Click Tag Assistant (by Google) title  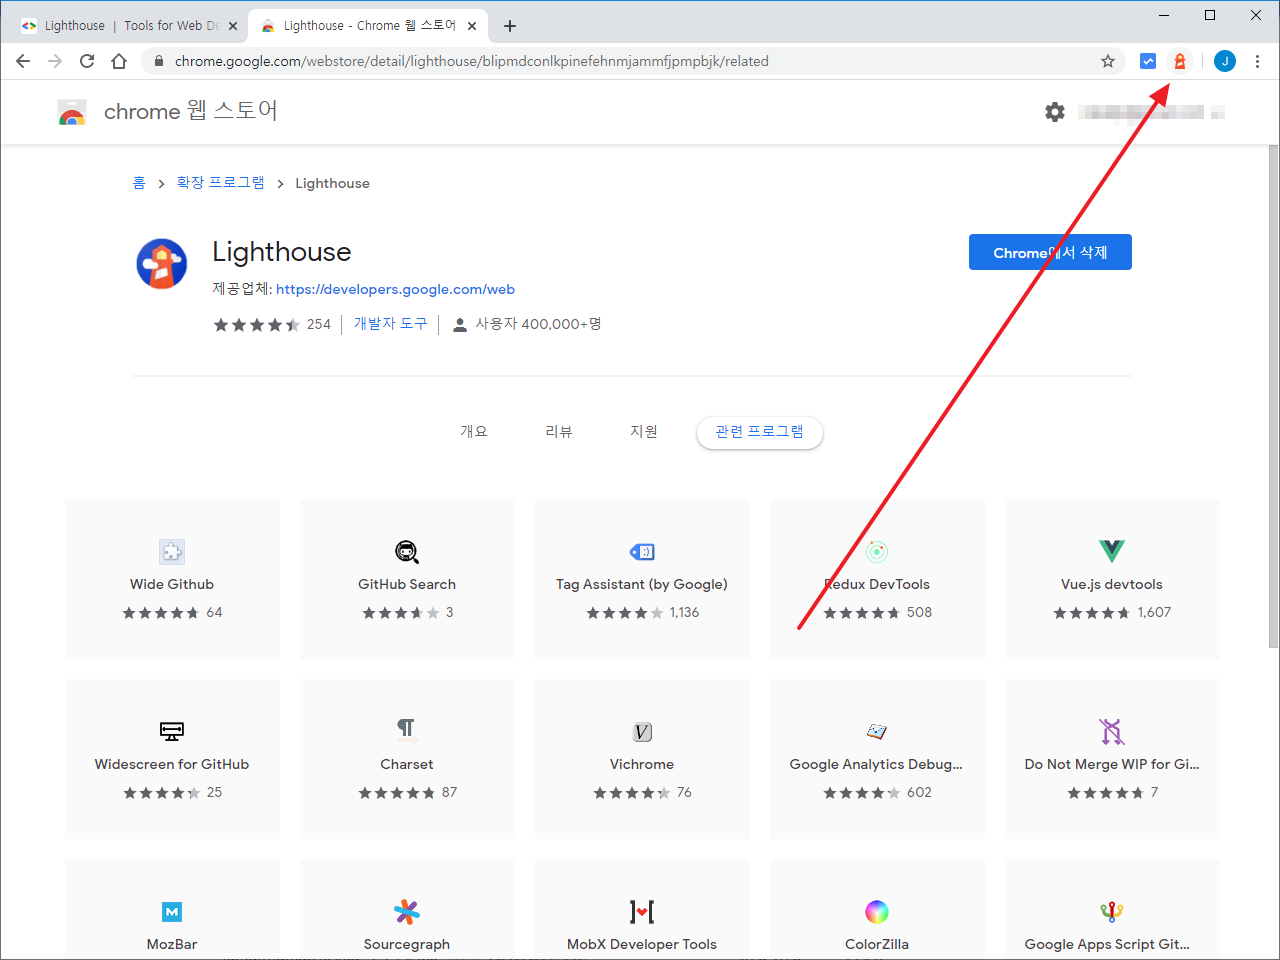coord(642,584)
